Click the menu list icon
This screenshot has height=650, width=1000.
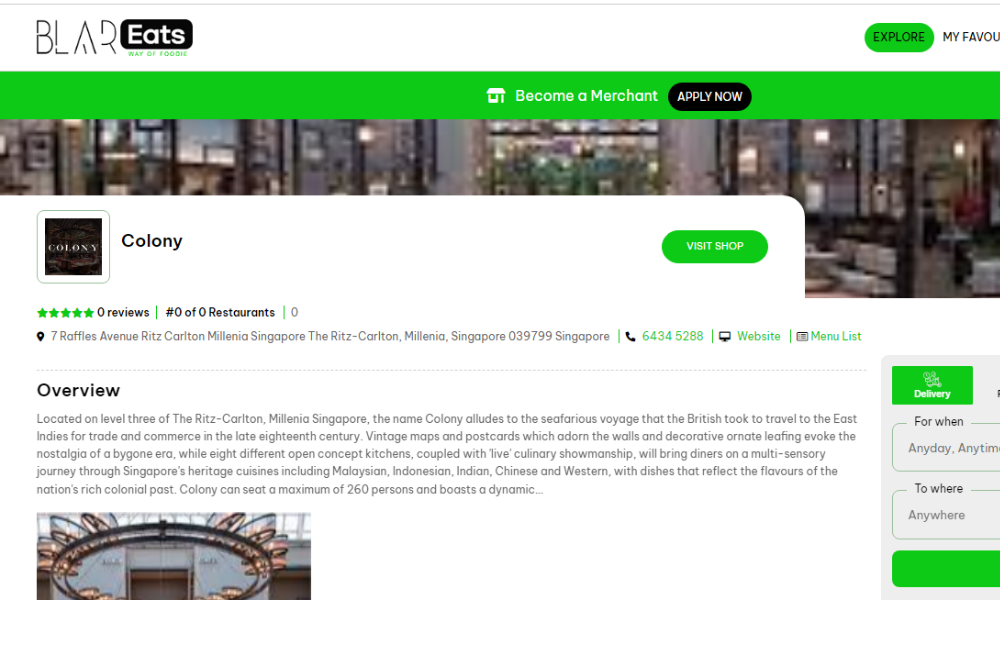802,336
